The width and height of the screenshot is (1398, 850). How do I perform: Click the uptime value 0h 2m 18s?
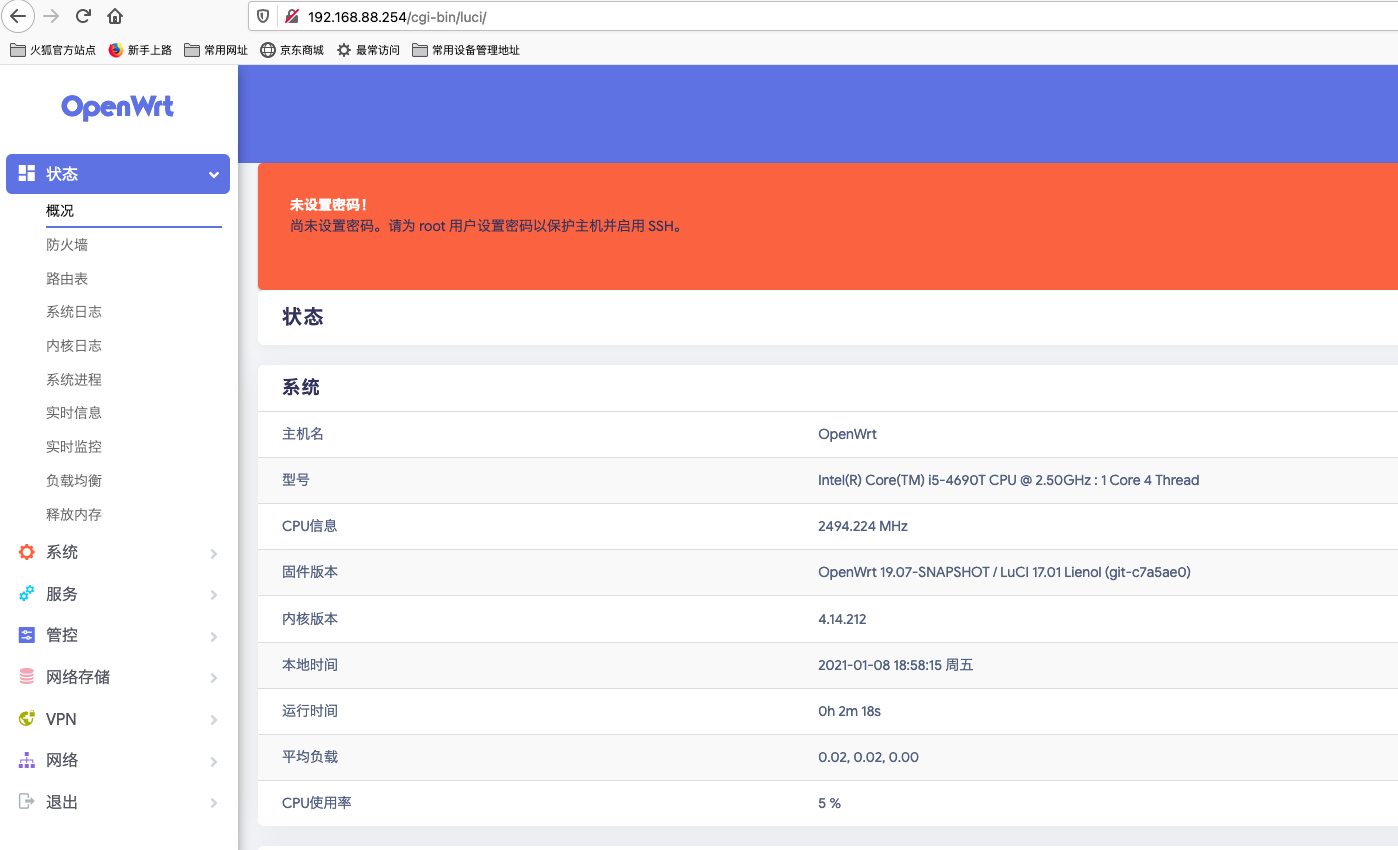click(x=849, y=711)
